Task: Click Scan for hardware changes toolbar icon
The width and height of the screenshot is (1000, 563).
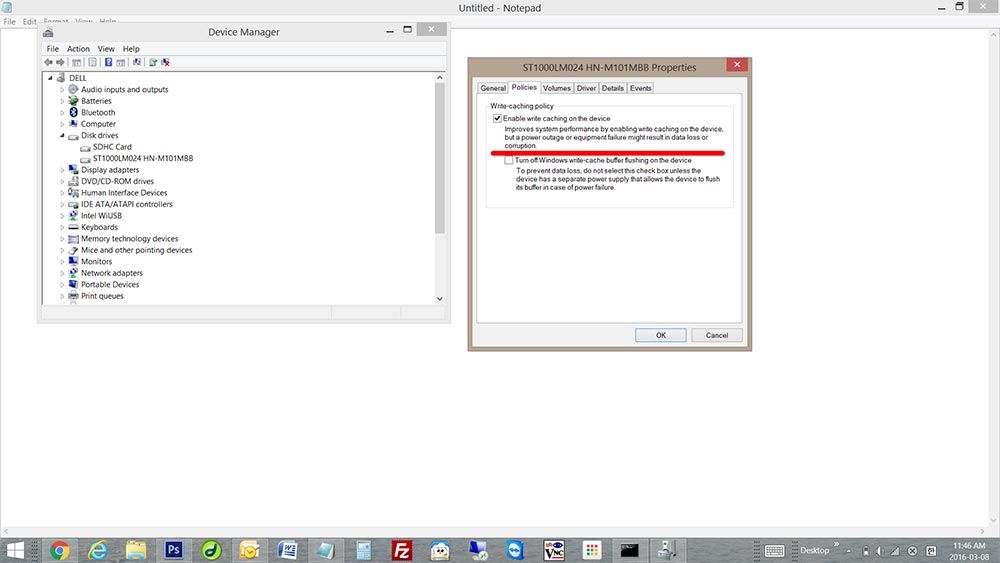Action: (136, 62)
